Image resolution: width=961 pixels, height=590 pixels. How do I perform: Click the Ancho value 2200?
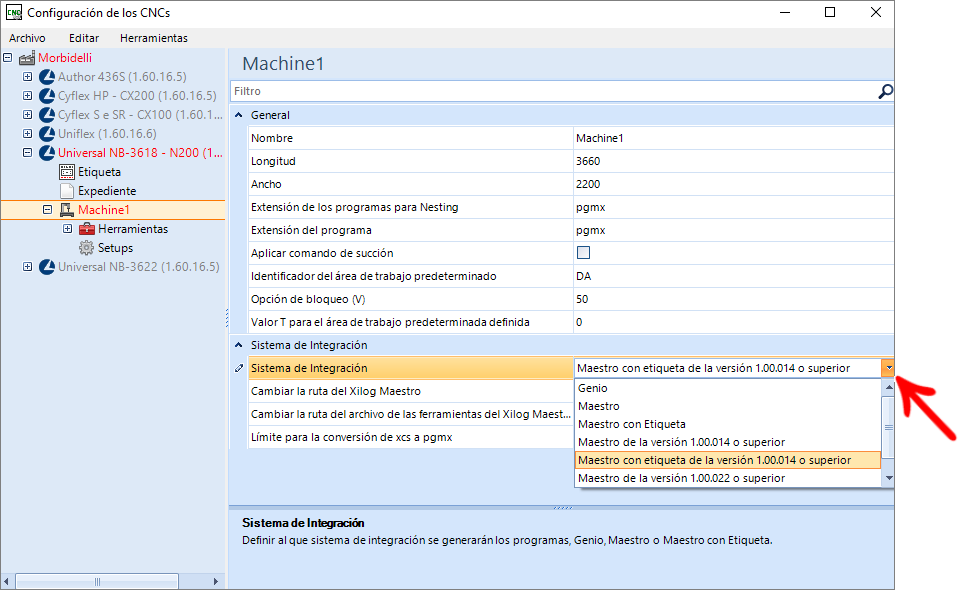pos(733,184)
